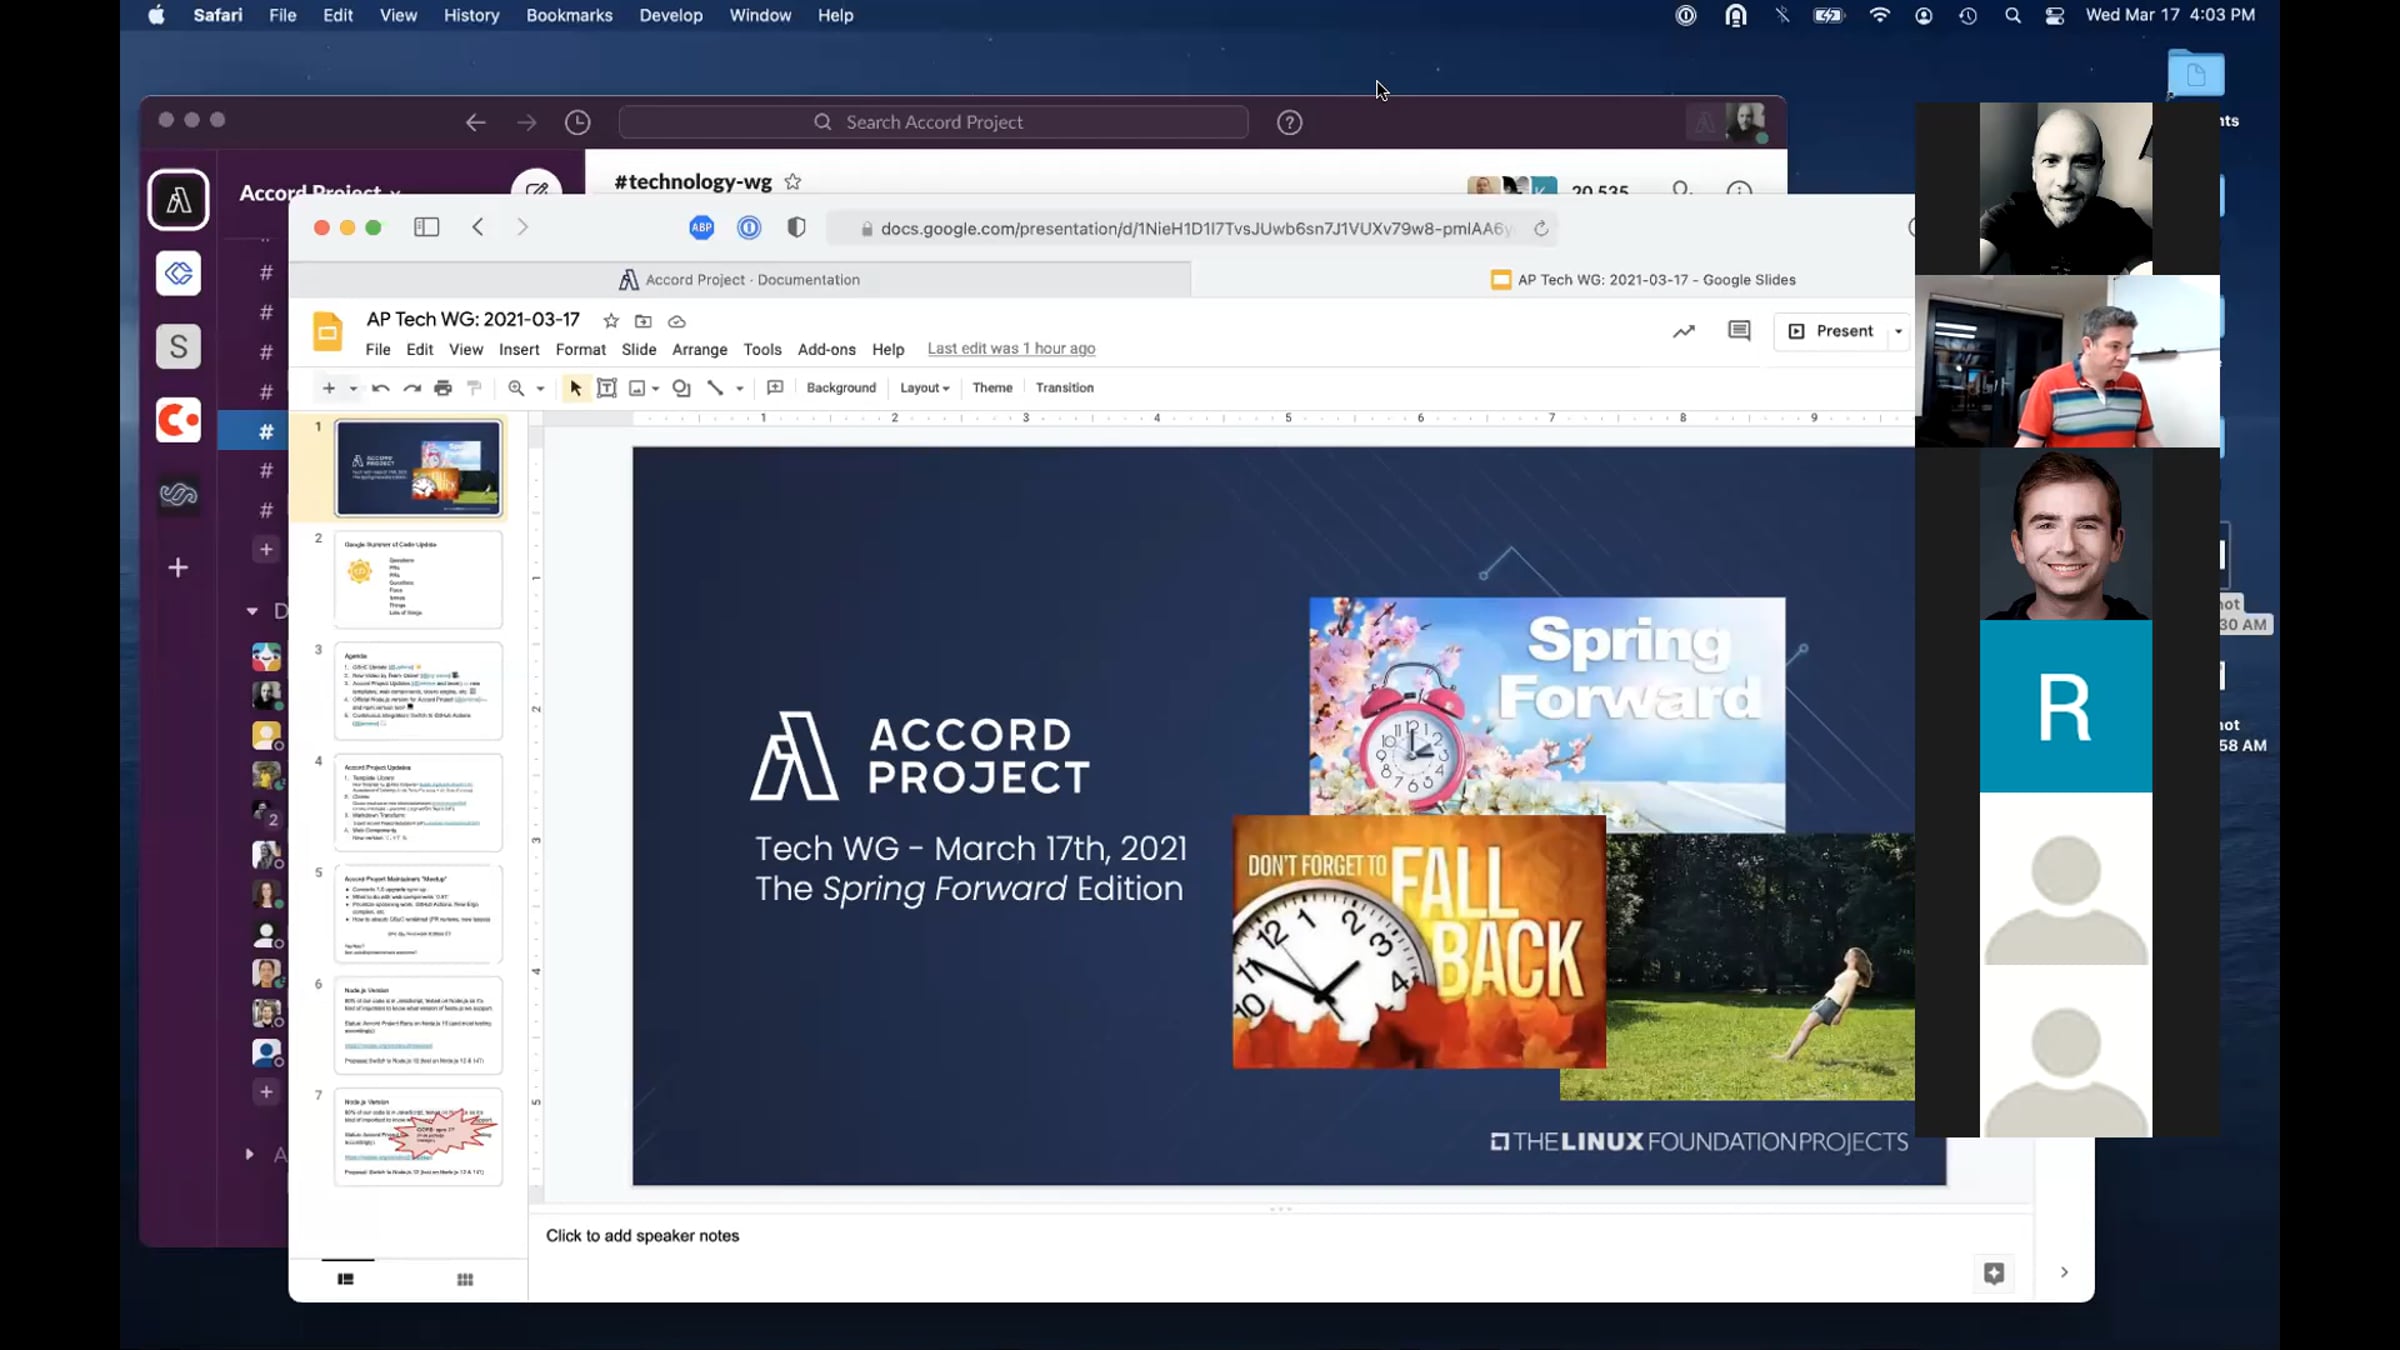
Task: Click the shape tool icon
Action: pos(681,388)
